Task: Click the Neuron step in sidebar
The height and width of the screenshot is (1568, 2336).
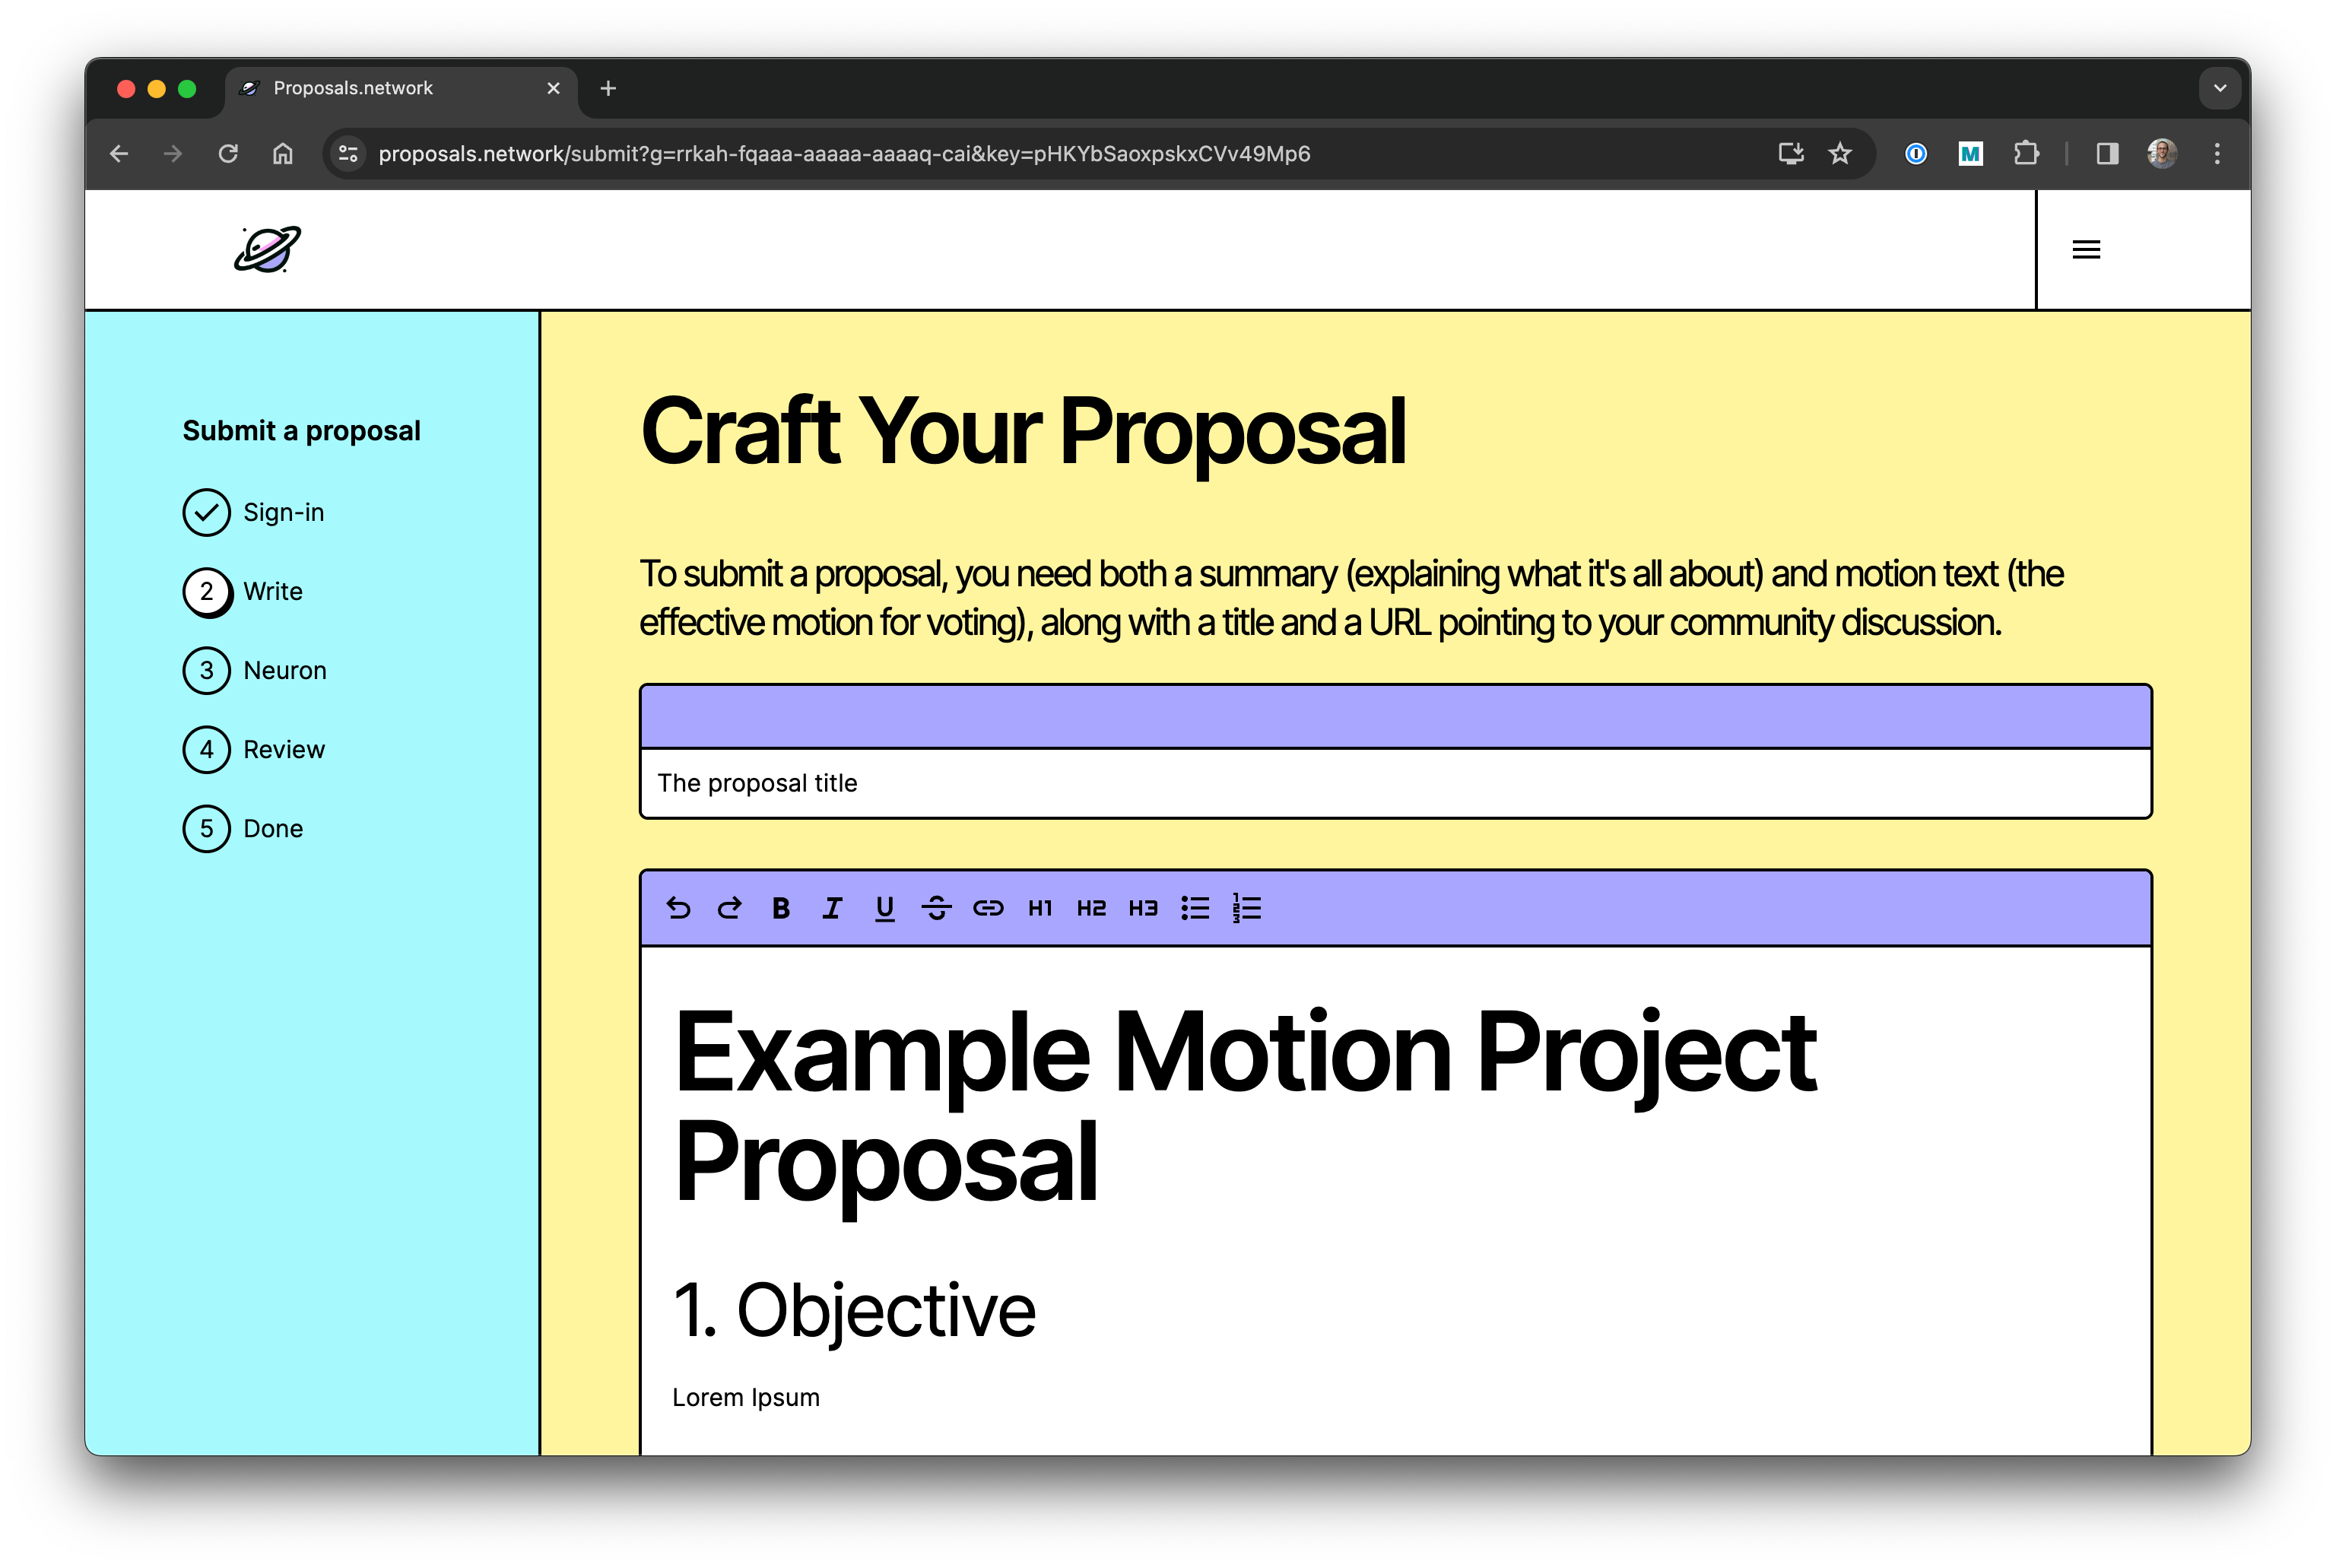Action: tap(284, 670)
